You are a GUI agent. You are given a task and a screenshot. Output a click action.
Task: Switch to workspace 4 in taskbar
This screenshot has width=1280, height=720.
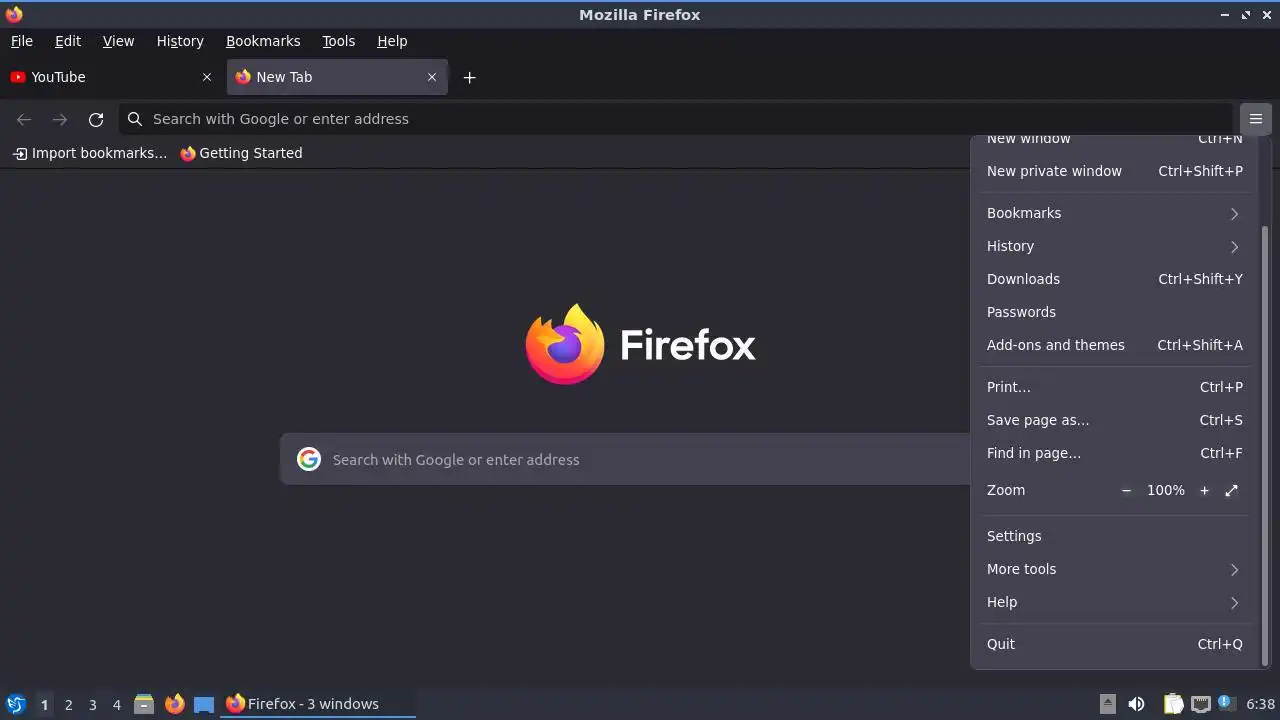(116, 704)
